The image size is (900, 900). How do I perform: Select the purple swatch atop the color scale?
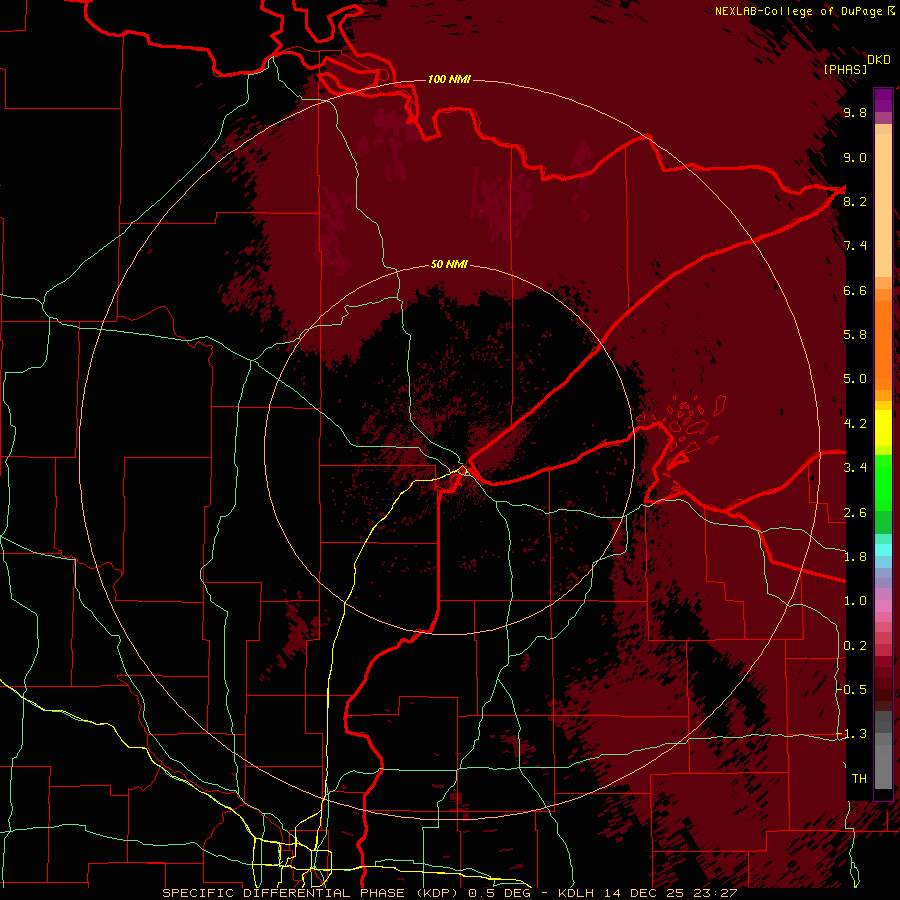(883, 100)
